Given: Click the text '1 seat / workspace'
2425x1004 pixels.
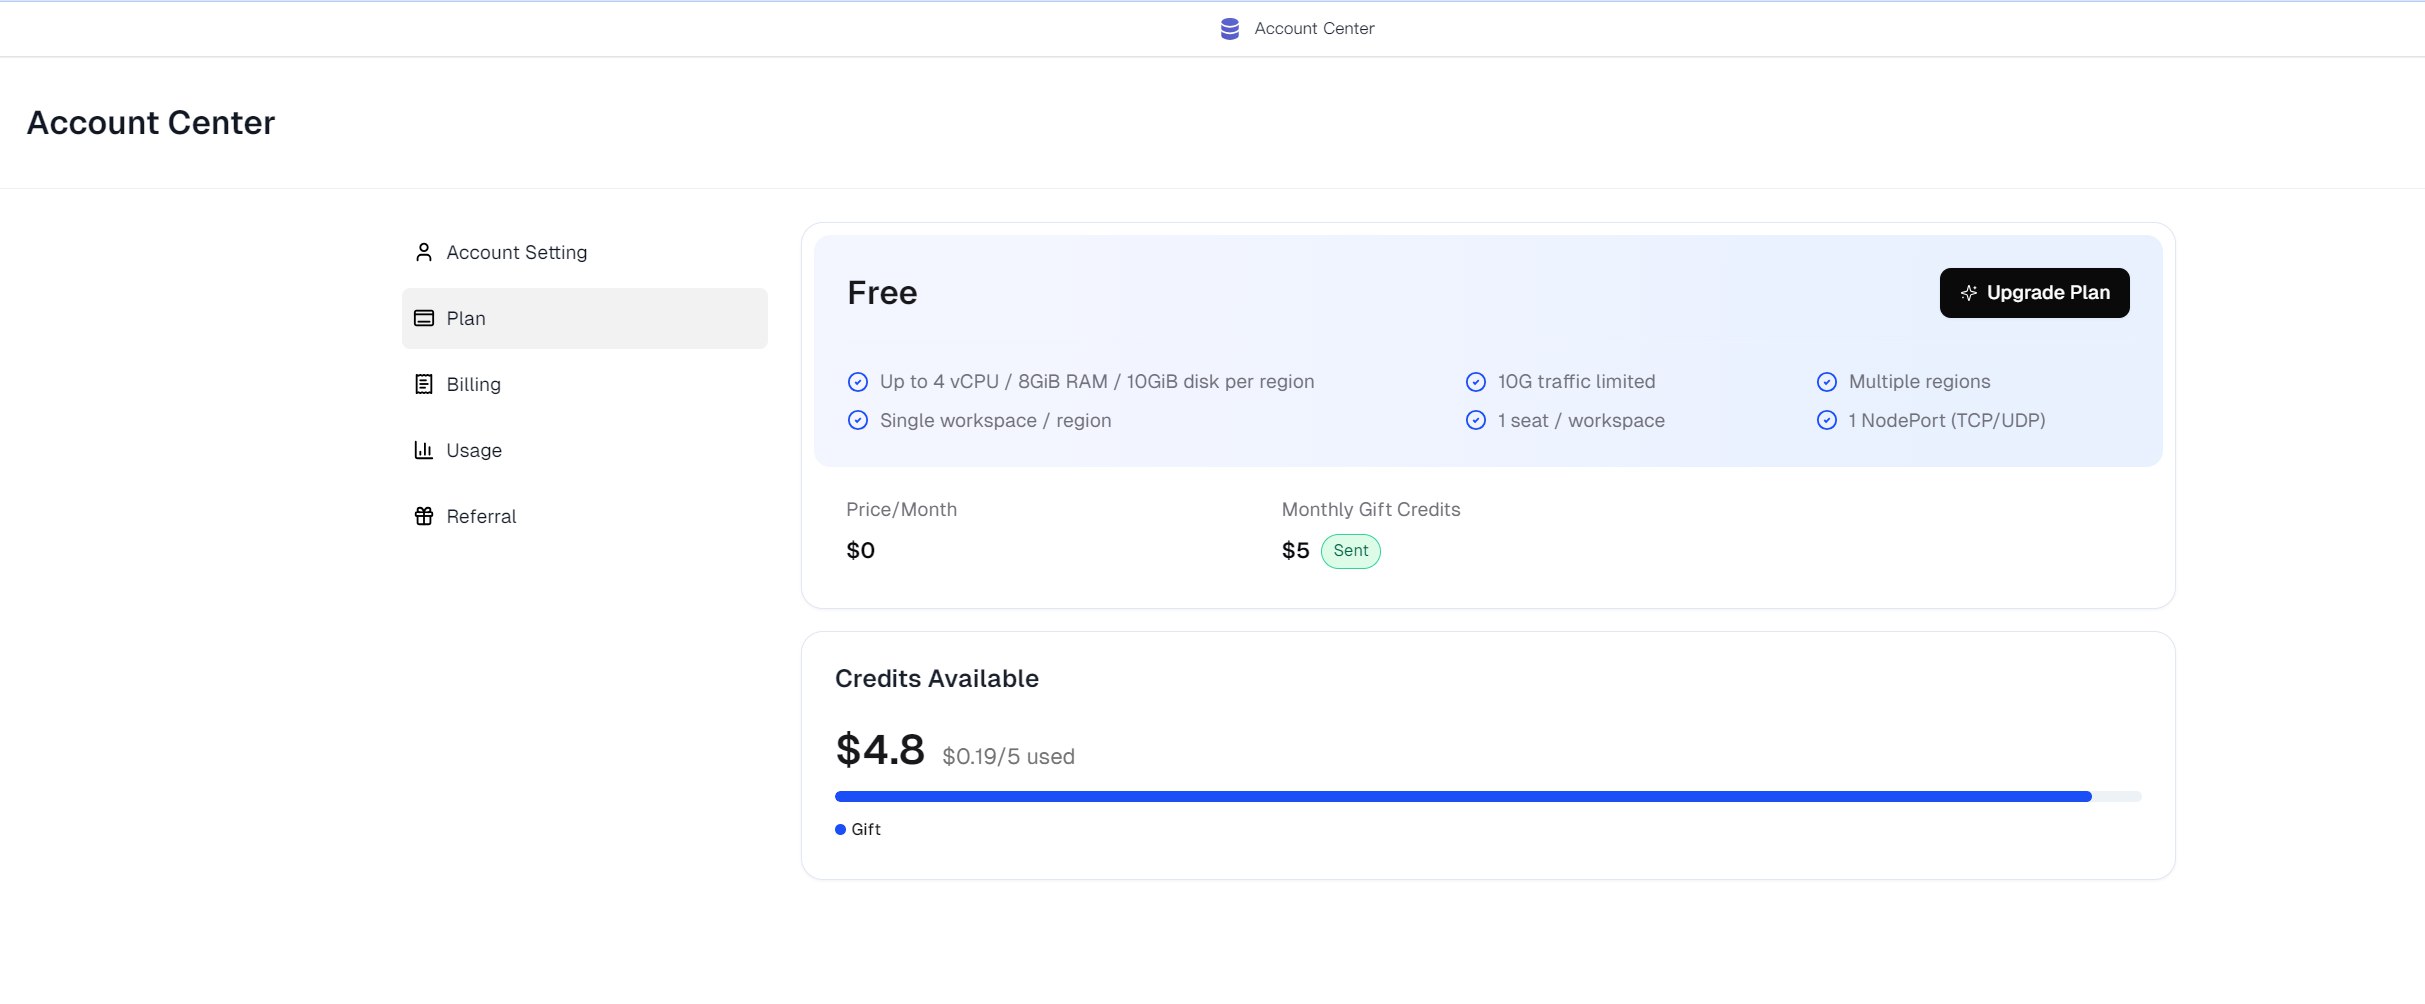Looking at the screenshot, I should pyautogui.click(x=1581, y=421).
